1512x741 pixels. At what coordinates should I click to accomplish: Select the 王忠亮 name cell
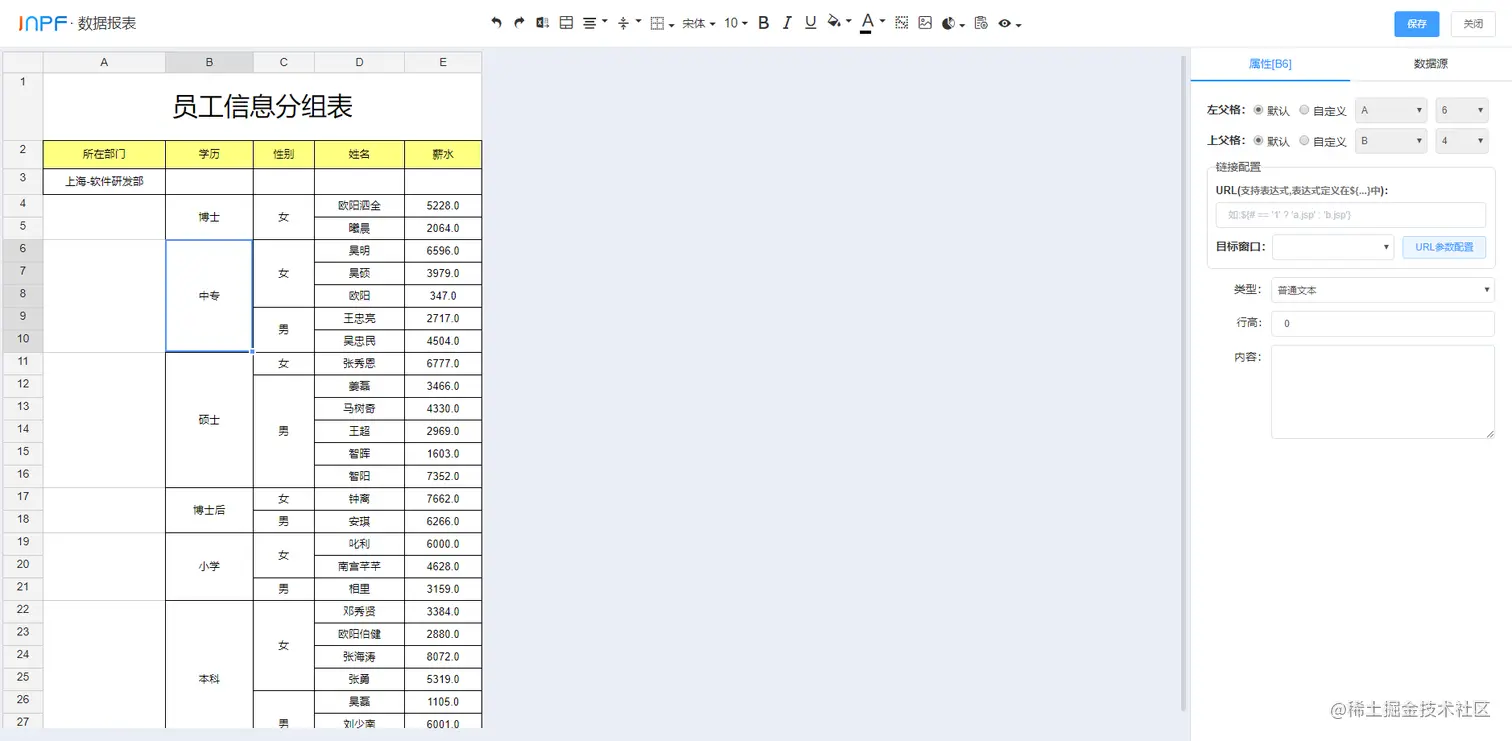[x=359, y=318]
